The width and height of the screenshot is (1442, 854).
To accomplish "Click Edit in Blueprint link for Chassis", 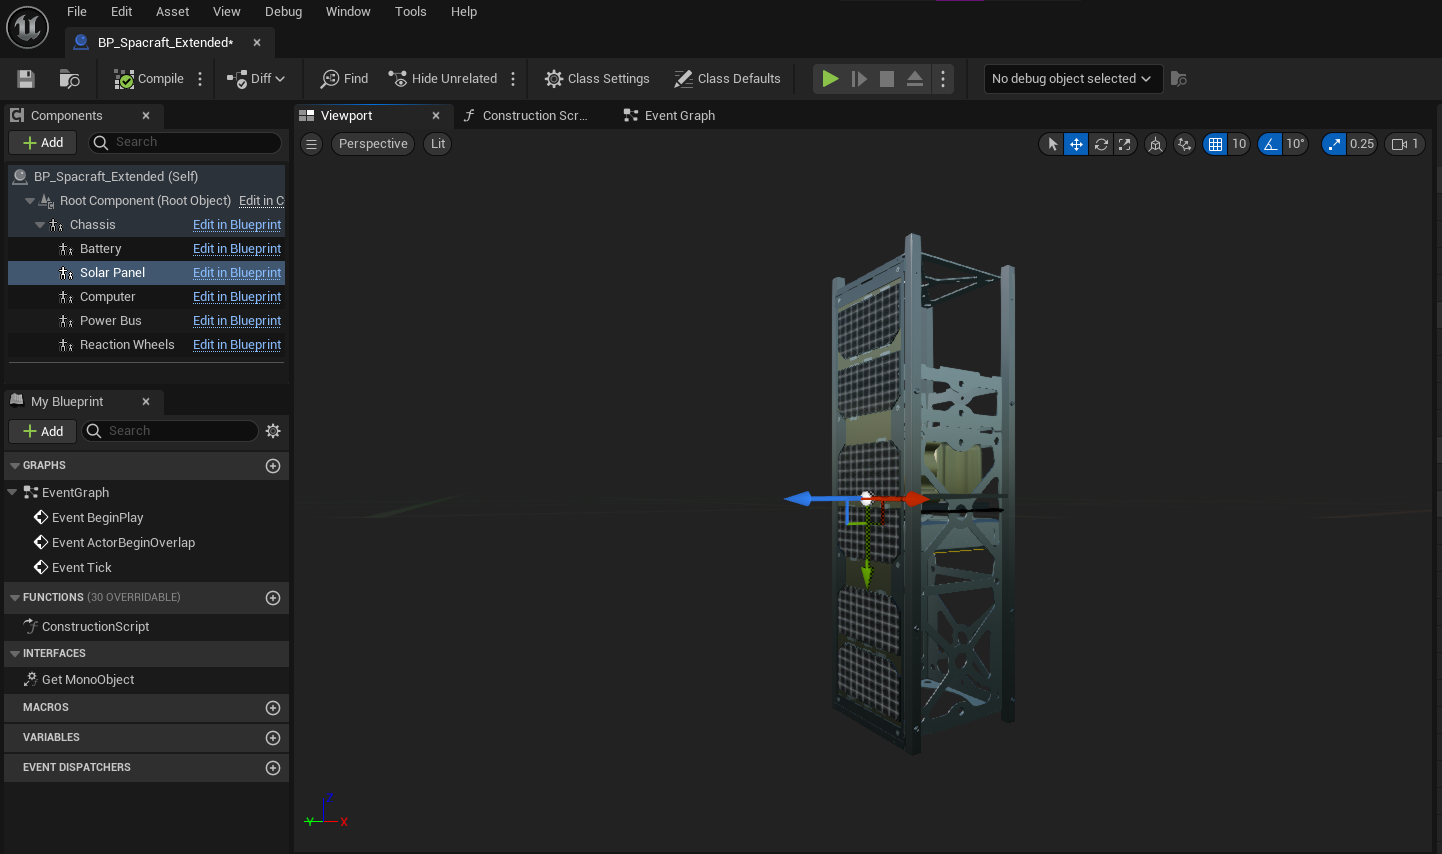I will tap(237, 225).
